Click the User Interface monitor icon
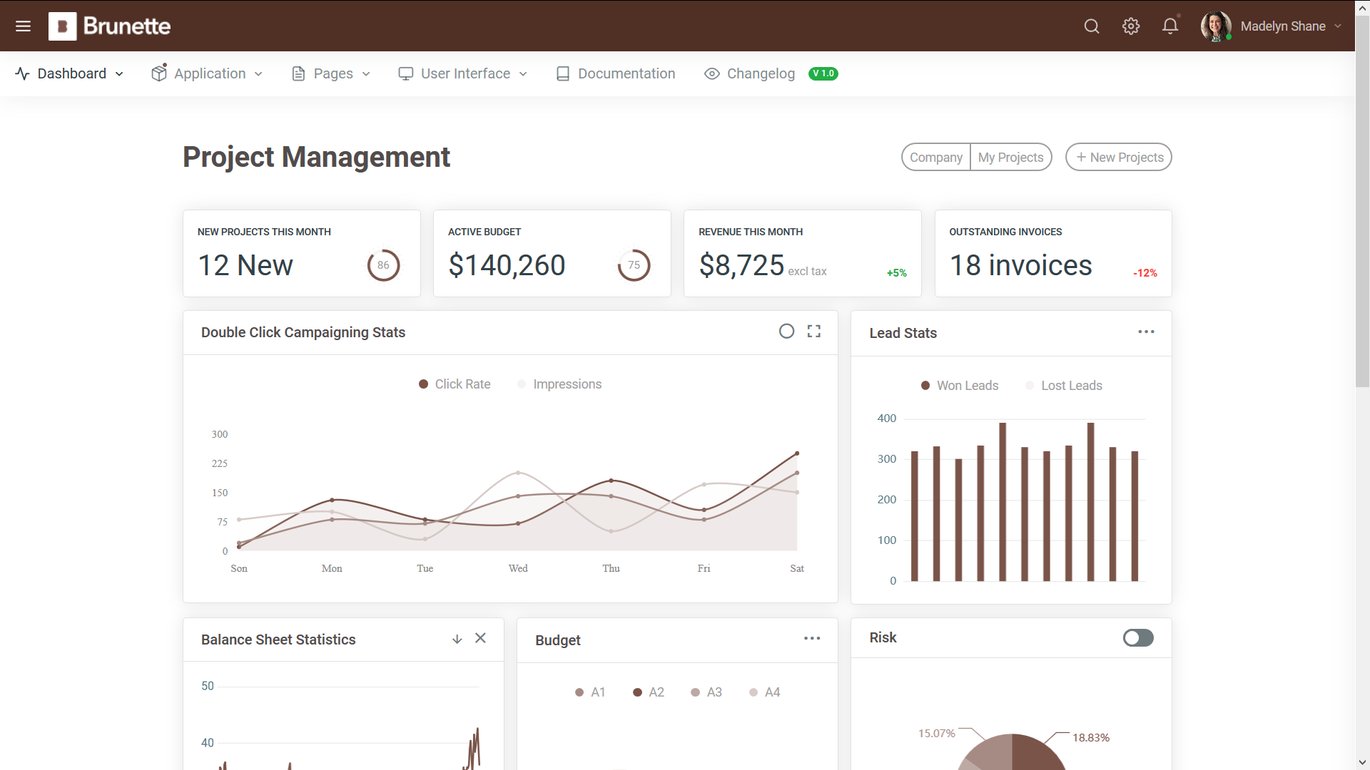This screenshot has height=770, width=1370. tap(406, 74)
